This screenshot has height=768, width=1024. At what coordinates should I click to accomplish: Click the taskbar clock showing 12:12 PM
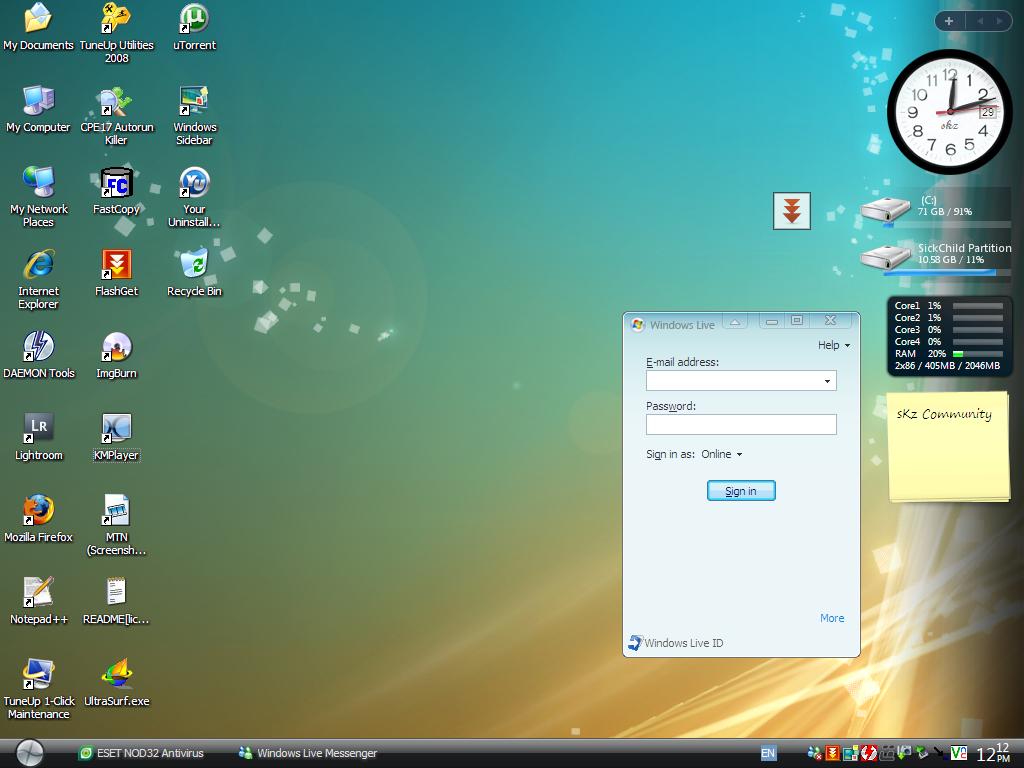coord(994,753)
